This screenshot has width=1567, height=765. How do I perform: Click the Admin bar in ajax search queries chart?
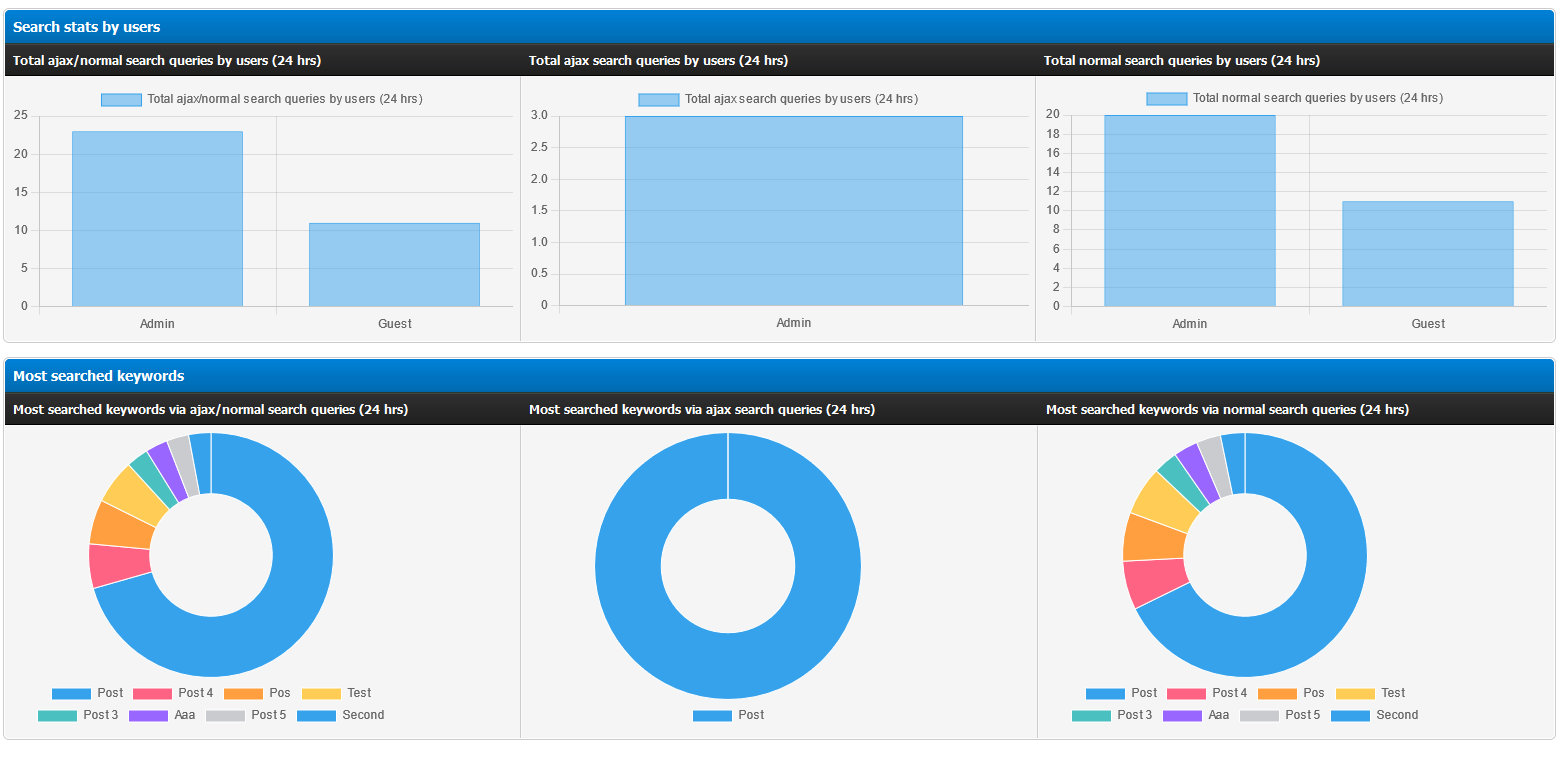(793, 211)
